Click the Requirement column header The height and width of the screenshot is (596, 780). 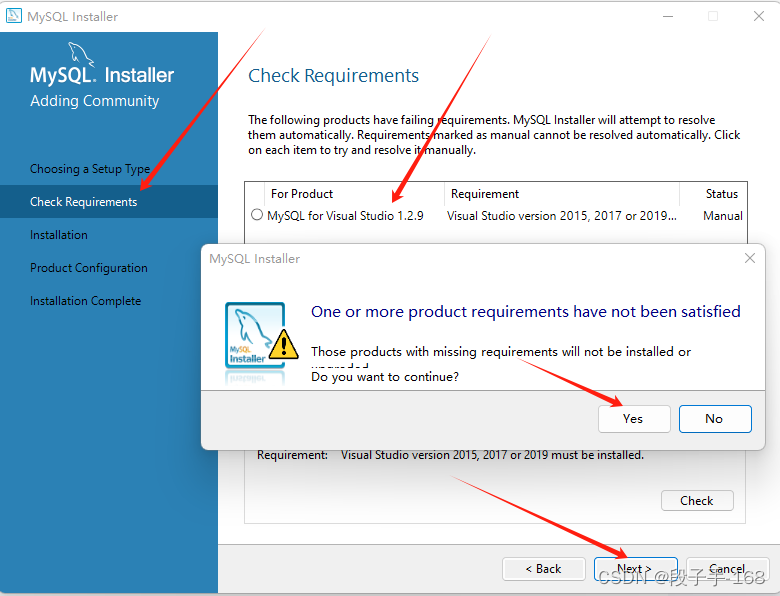pyautogui.click(x=562, y=194)
